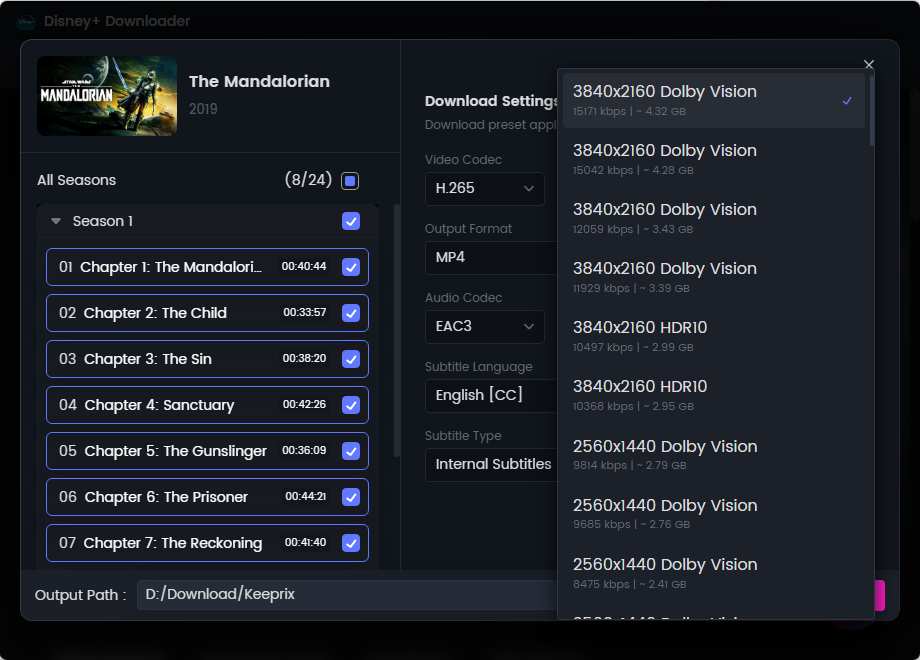The height and width of the screenshot is (660, 920).
Task: Click The Mandalorian poster thumbnail
Action: (107, 96)
